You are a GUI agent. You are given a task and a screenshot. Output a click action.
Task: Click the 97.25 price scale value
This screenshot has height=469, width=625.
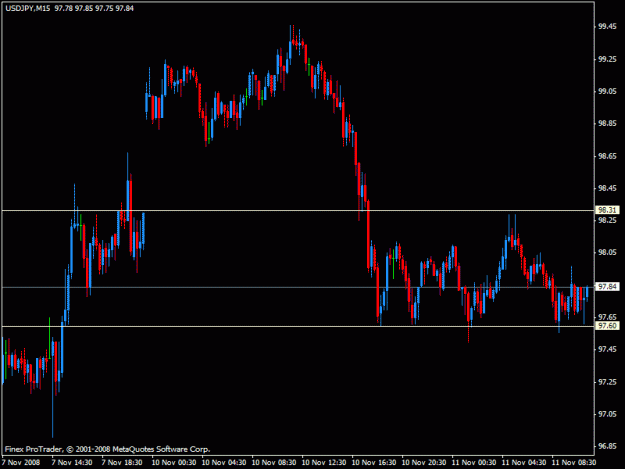(x=607, y=382)
